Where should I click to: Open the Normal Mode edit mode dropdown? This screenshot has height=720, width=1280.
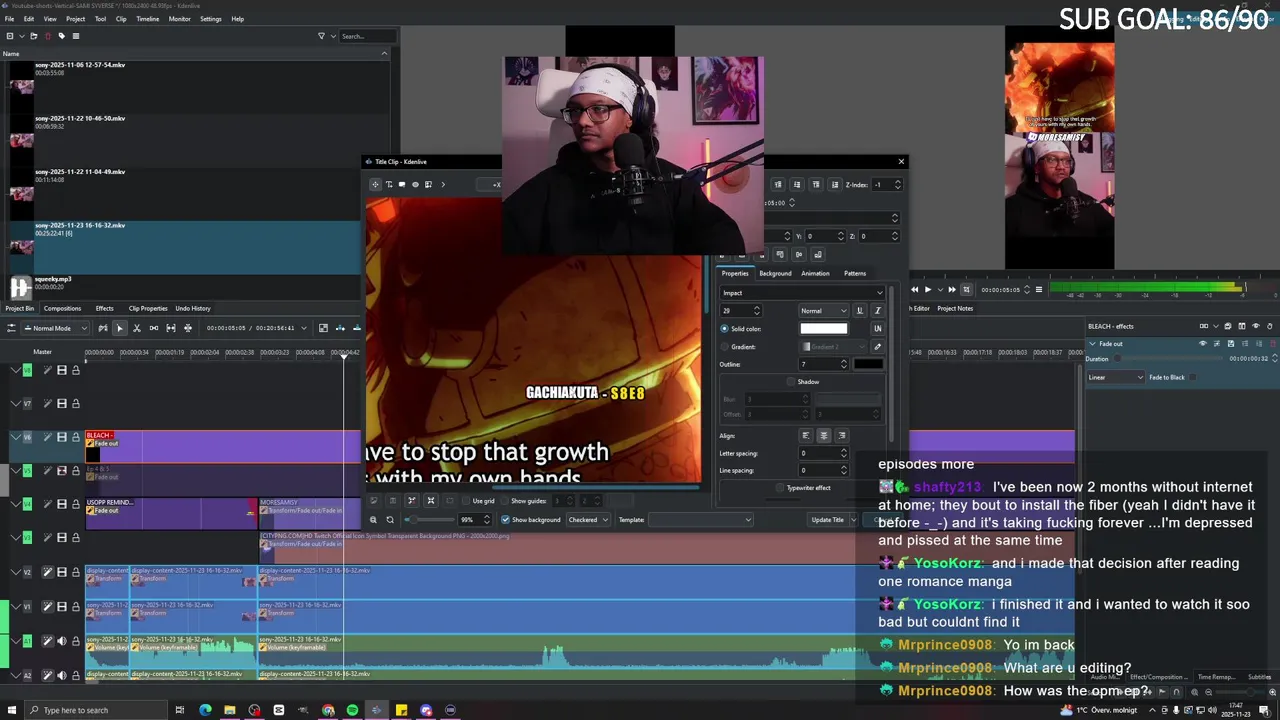[55, 328]
